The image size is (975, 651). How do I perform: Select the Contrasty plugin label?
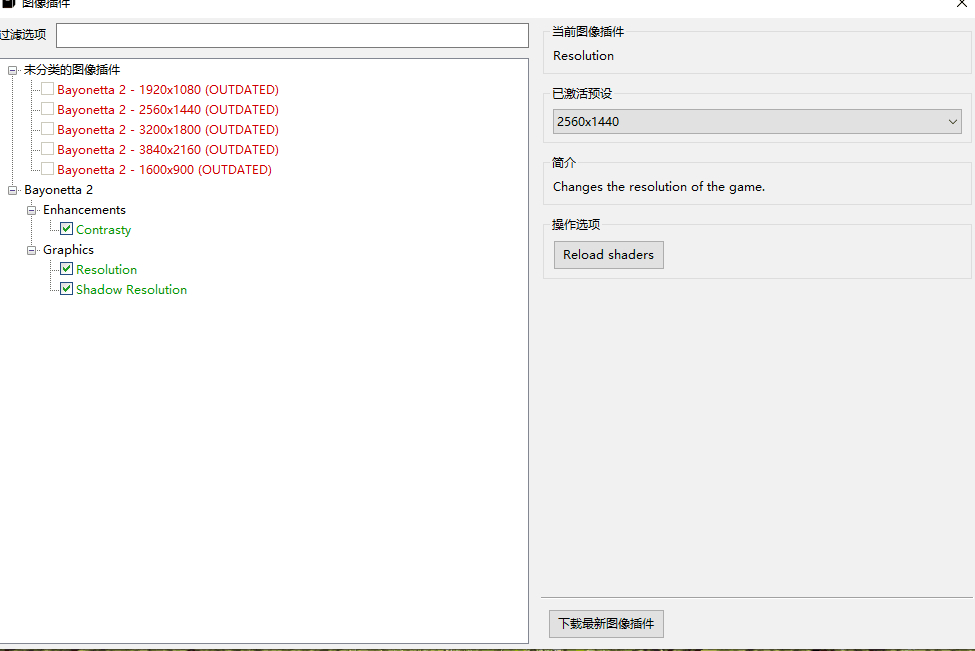(x=103, y=229)
